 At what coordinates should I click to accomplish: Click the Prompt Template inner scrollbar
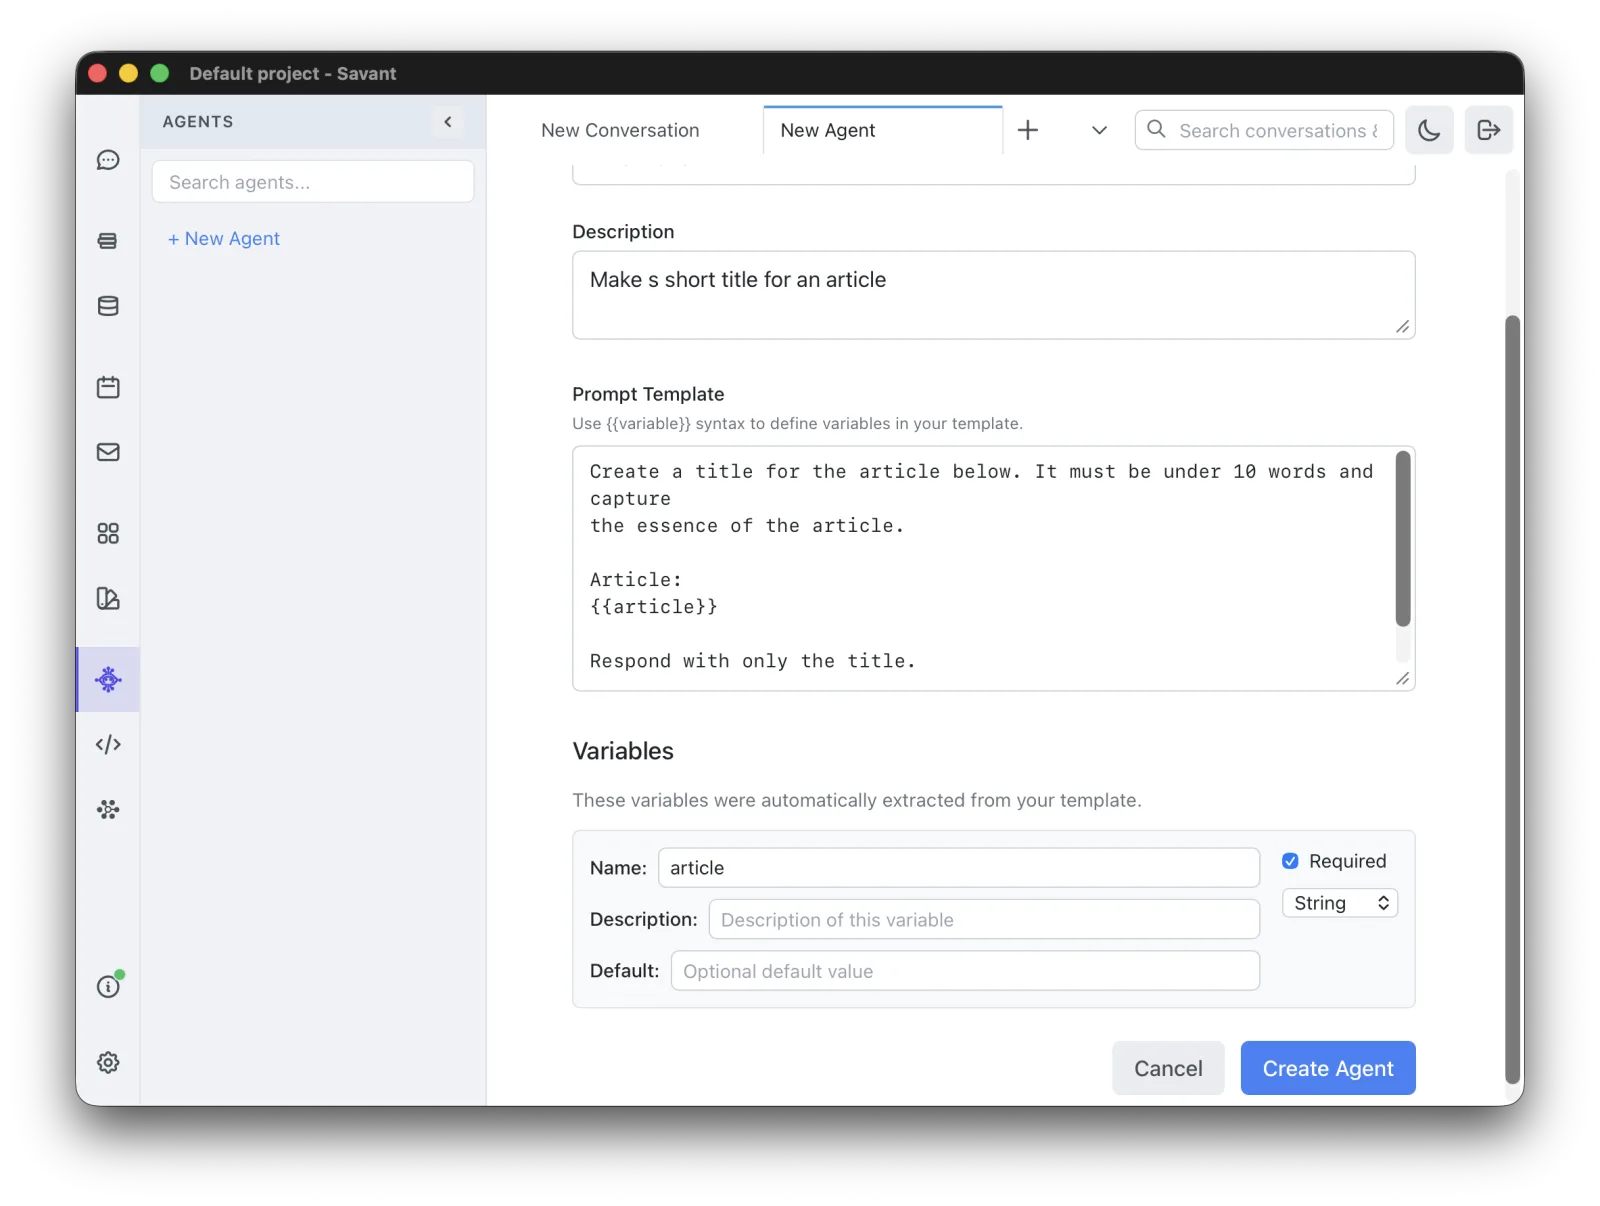coord(1403,539)
